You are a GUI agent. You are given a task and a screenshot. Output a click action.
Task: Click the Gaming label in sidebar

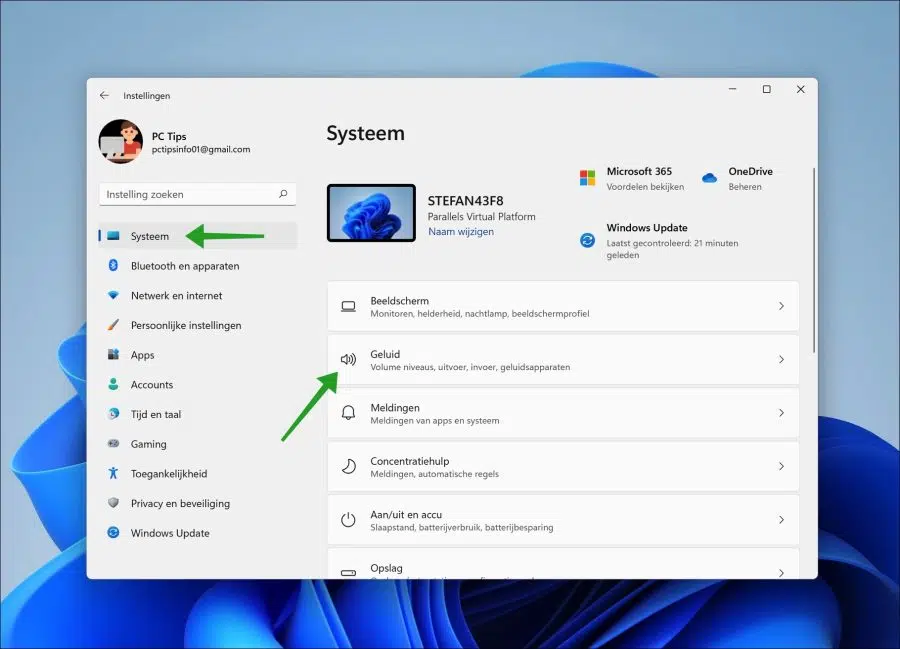pos(149,444)
